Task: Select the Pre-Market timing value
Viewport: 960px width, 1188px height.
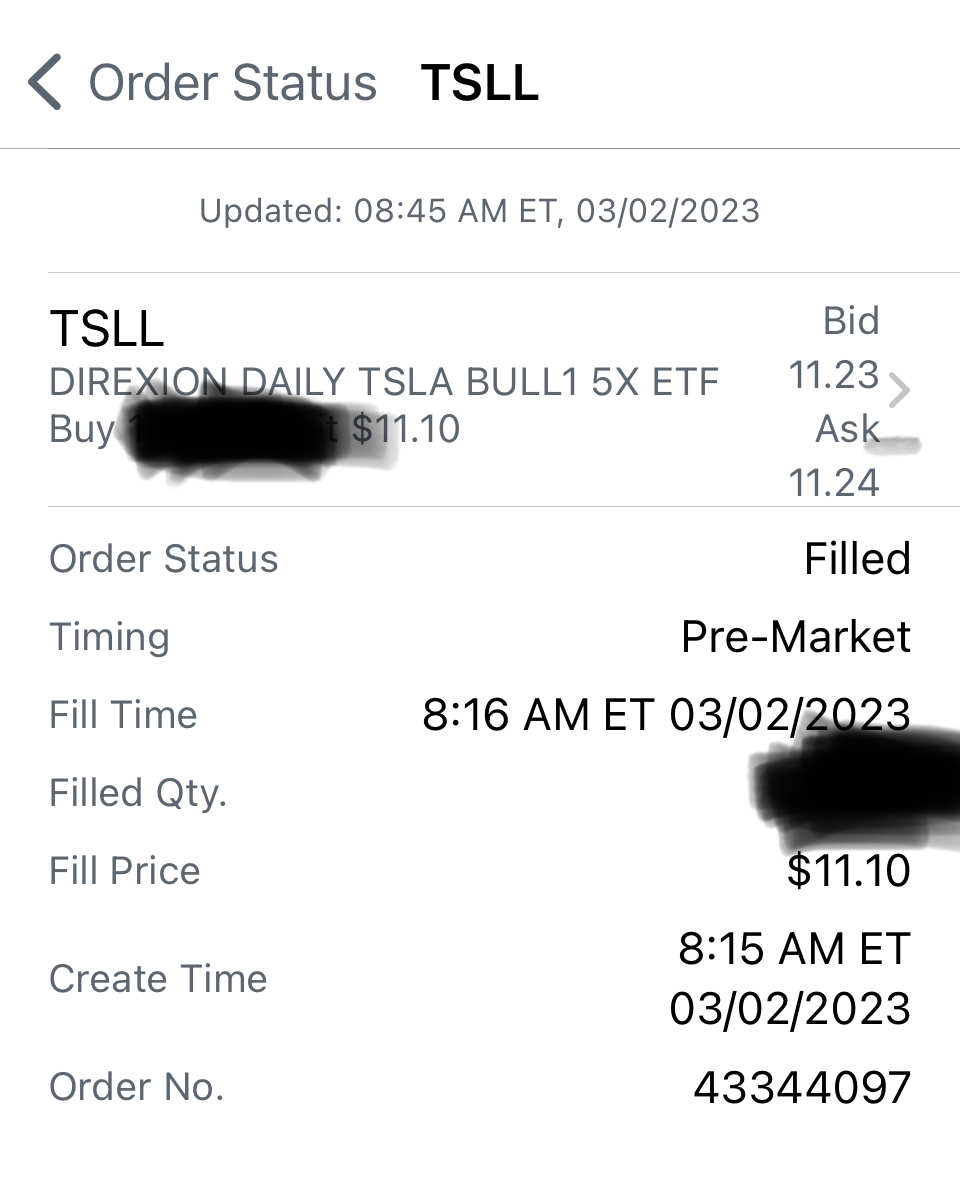Action: [x=796, y=636]
